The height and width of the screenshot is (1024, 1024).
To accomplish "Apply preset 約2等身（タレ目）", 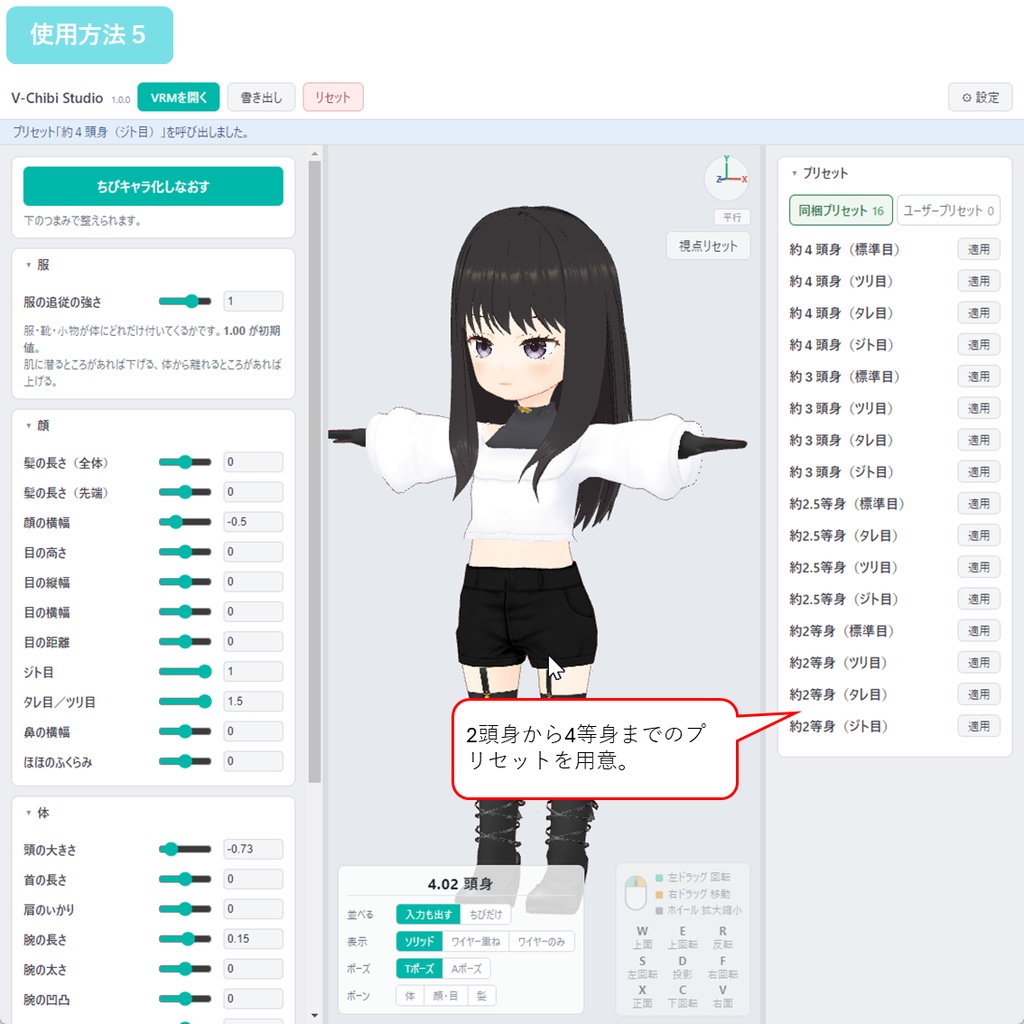I will 978,694.
